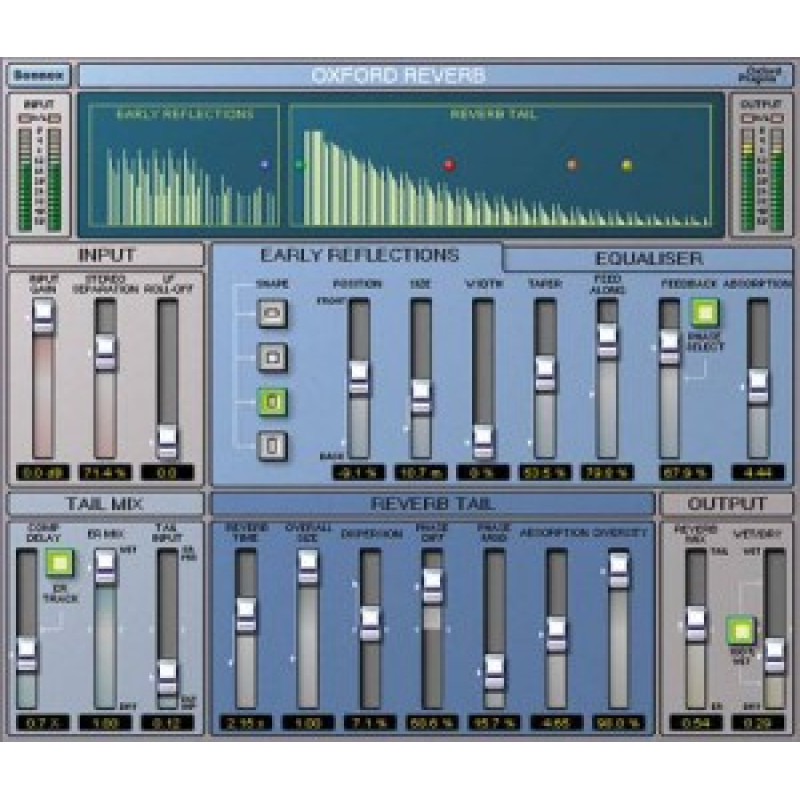Click the Reverb Time value field
800x800 pixels.
[246, 722]
